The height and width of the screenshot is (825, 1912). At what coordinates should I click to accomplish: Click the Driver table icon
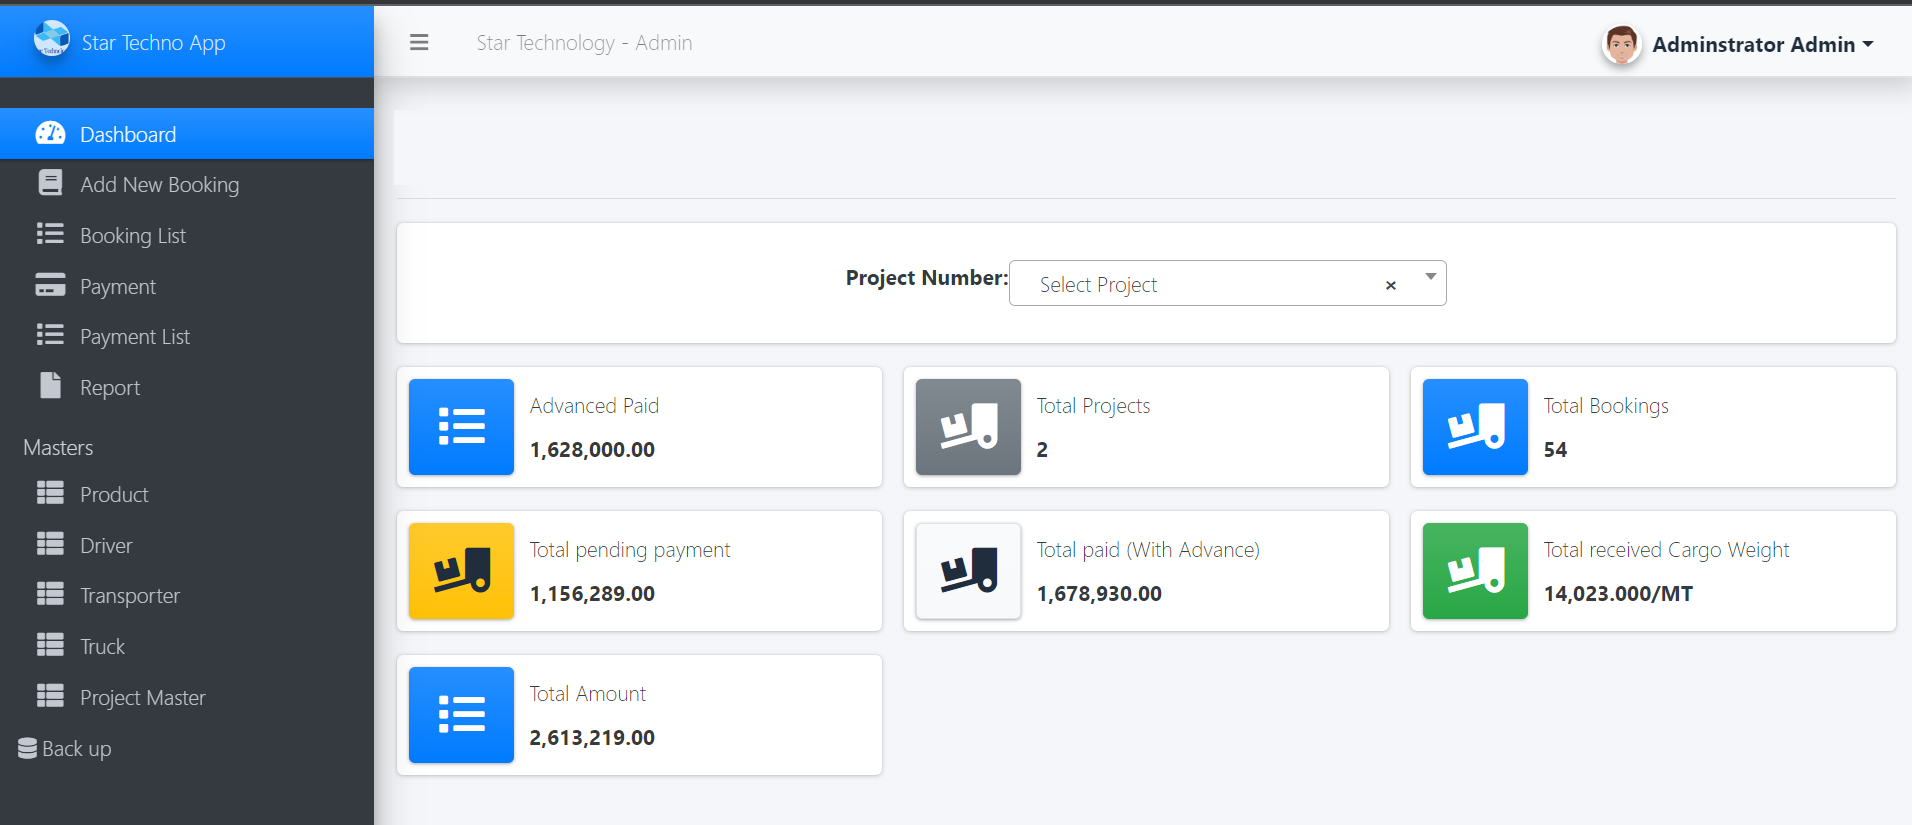click(x=50, y=544)
